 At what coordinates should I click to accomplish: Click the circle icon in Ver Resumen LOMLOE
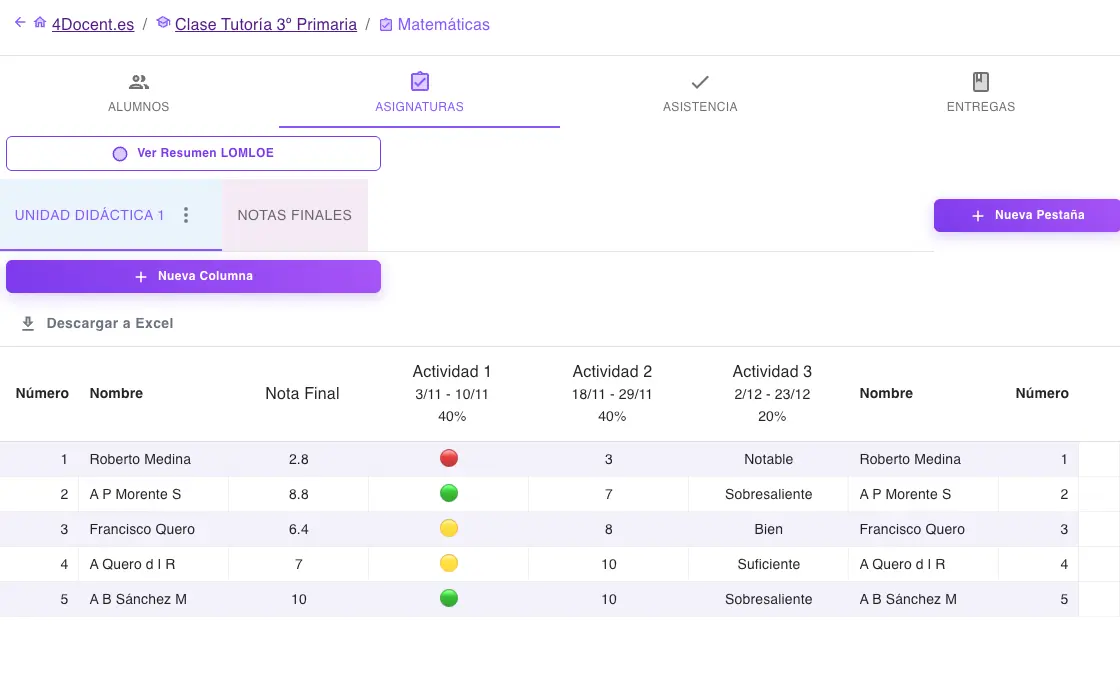point(120,154)
